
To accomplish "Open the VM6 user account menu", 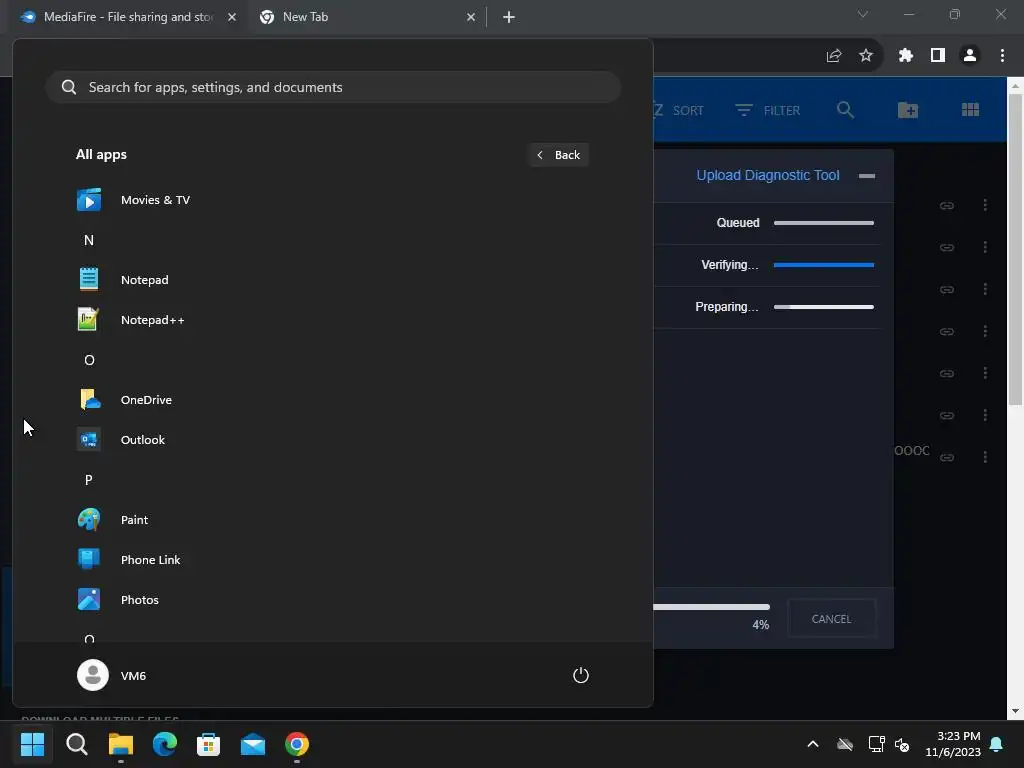I will (112, 675).
